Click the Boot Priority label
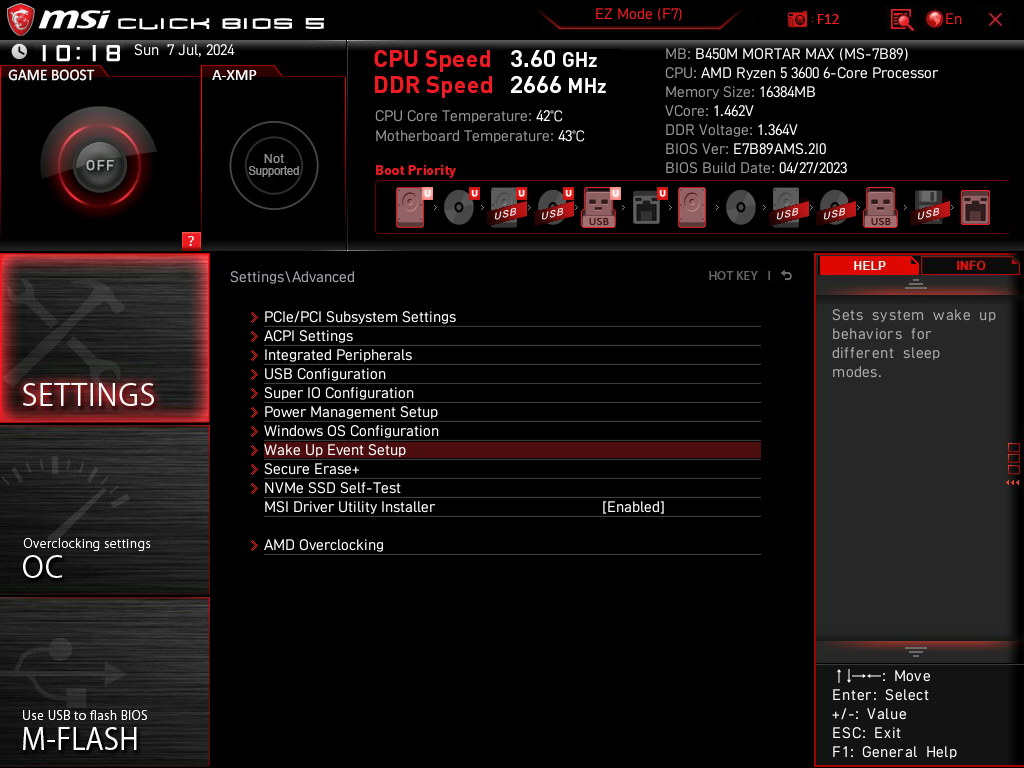This screenshot has height=768, width=1024. click(415, 170)
